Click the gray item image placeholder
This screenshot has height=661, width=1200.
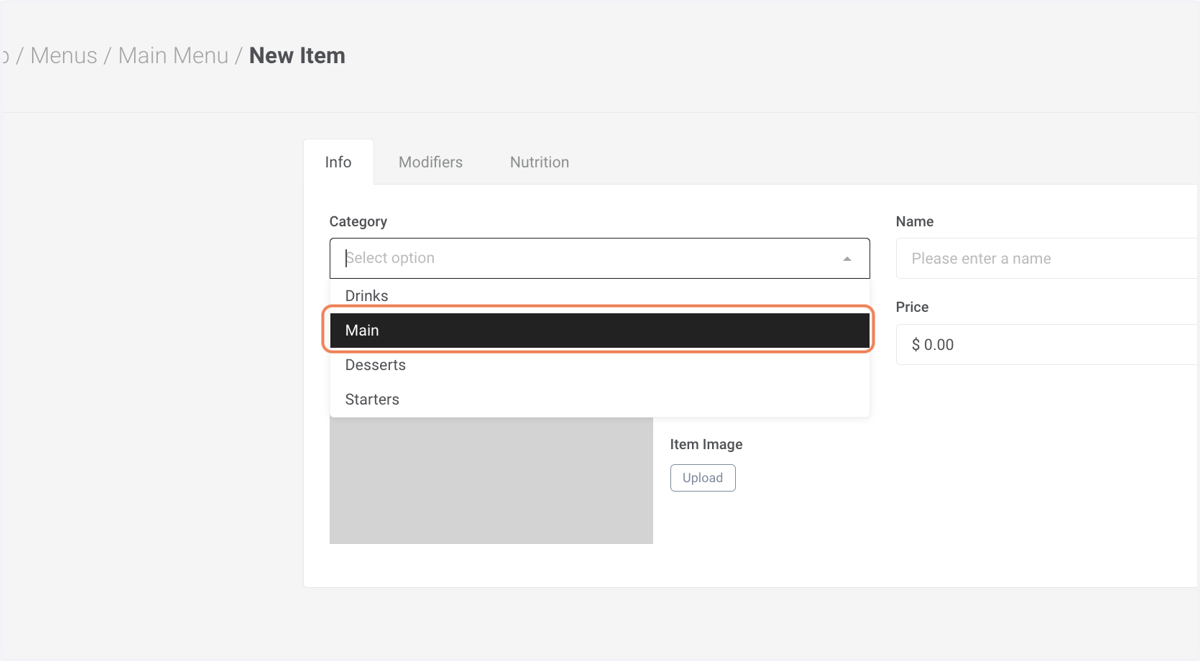pyautogui.click(x=491, y=480)
